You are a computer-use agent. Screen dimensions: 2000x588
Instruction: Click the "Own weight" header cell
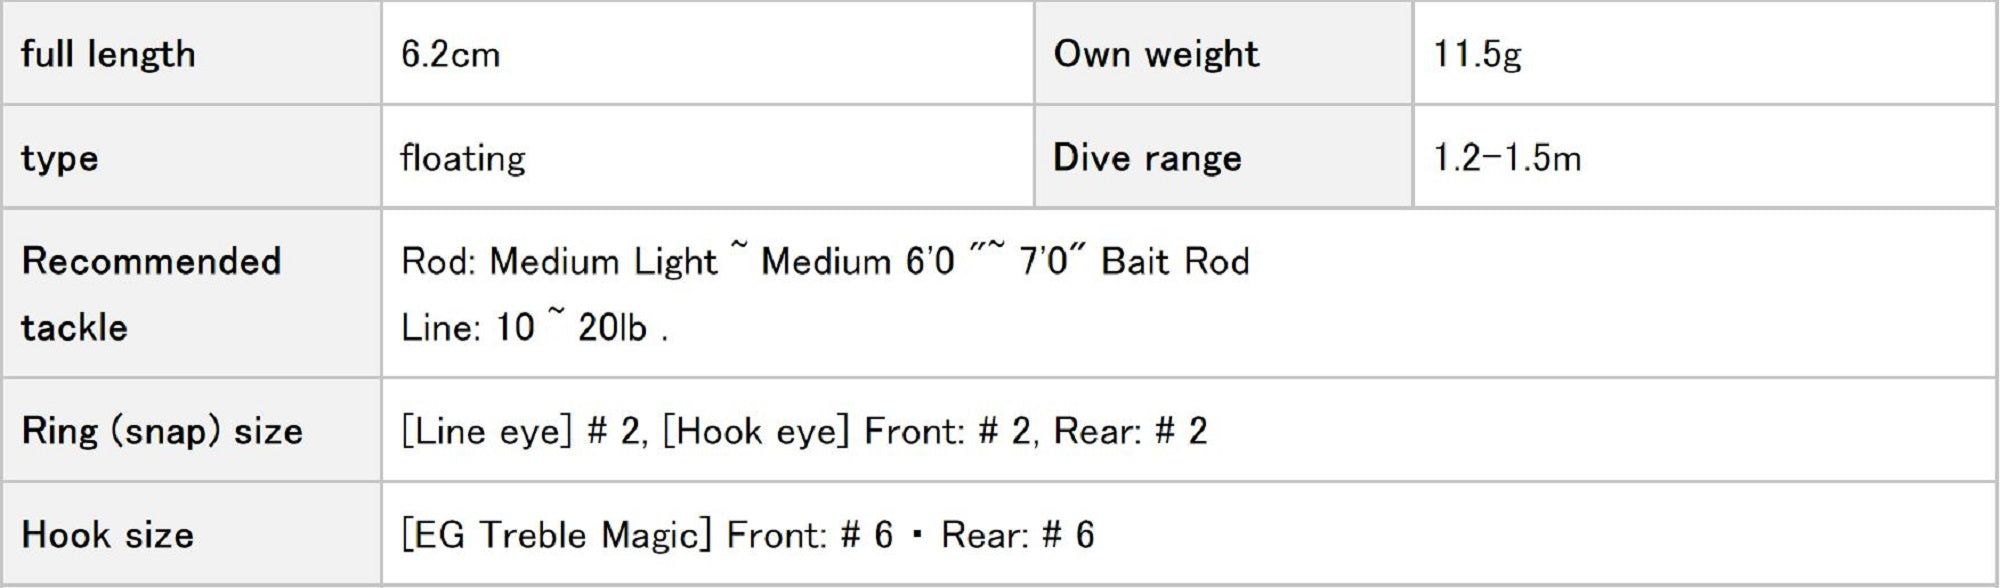tap(1156, 54)
